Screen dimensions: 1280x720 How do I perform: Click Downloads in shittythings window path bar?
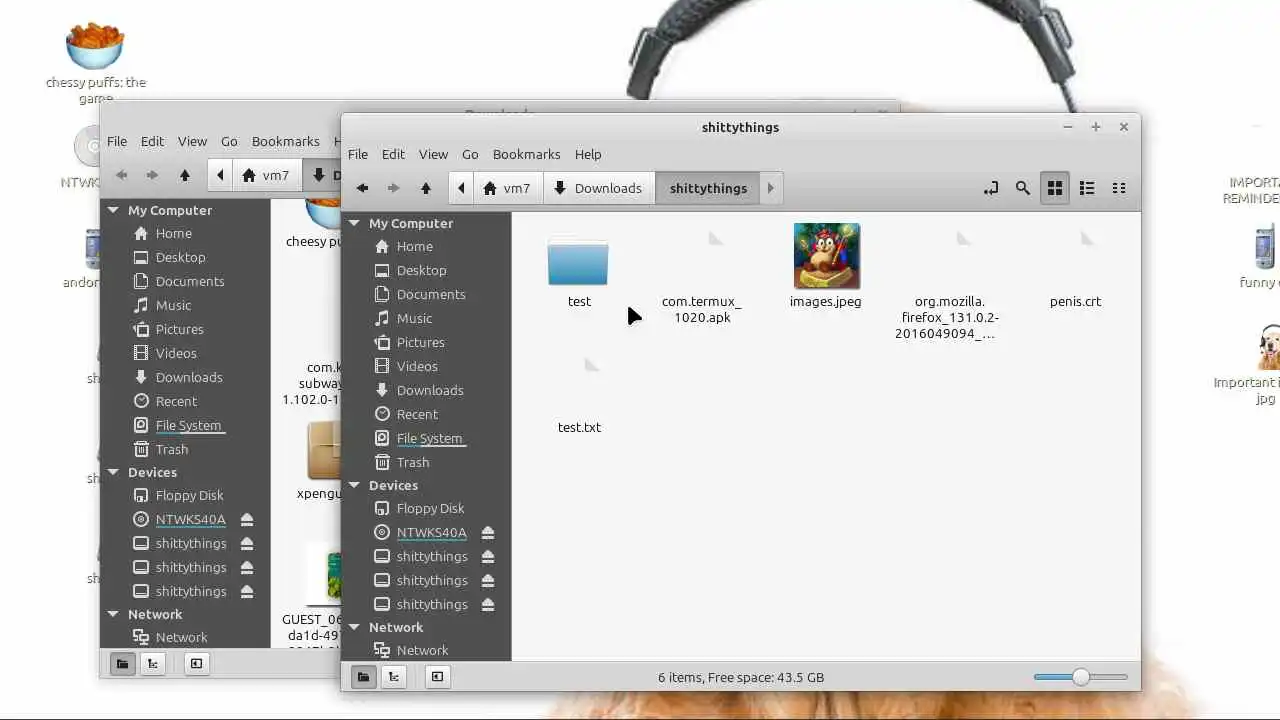pyautogui.click(x=598, y=188)
